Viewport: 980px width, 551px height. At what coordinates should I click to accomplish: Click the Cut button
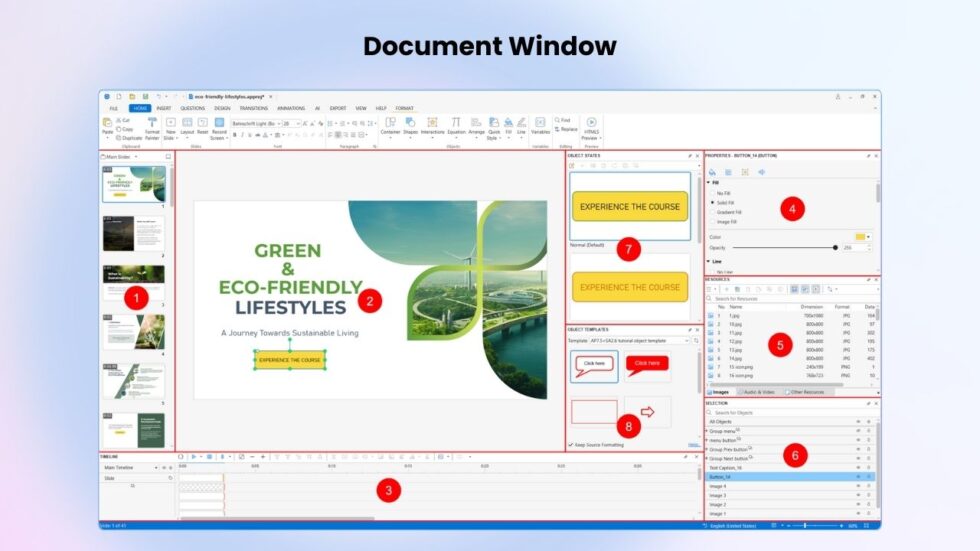(x=123, y=120)
